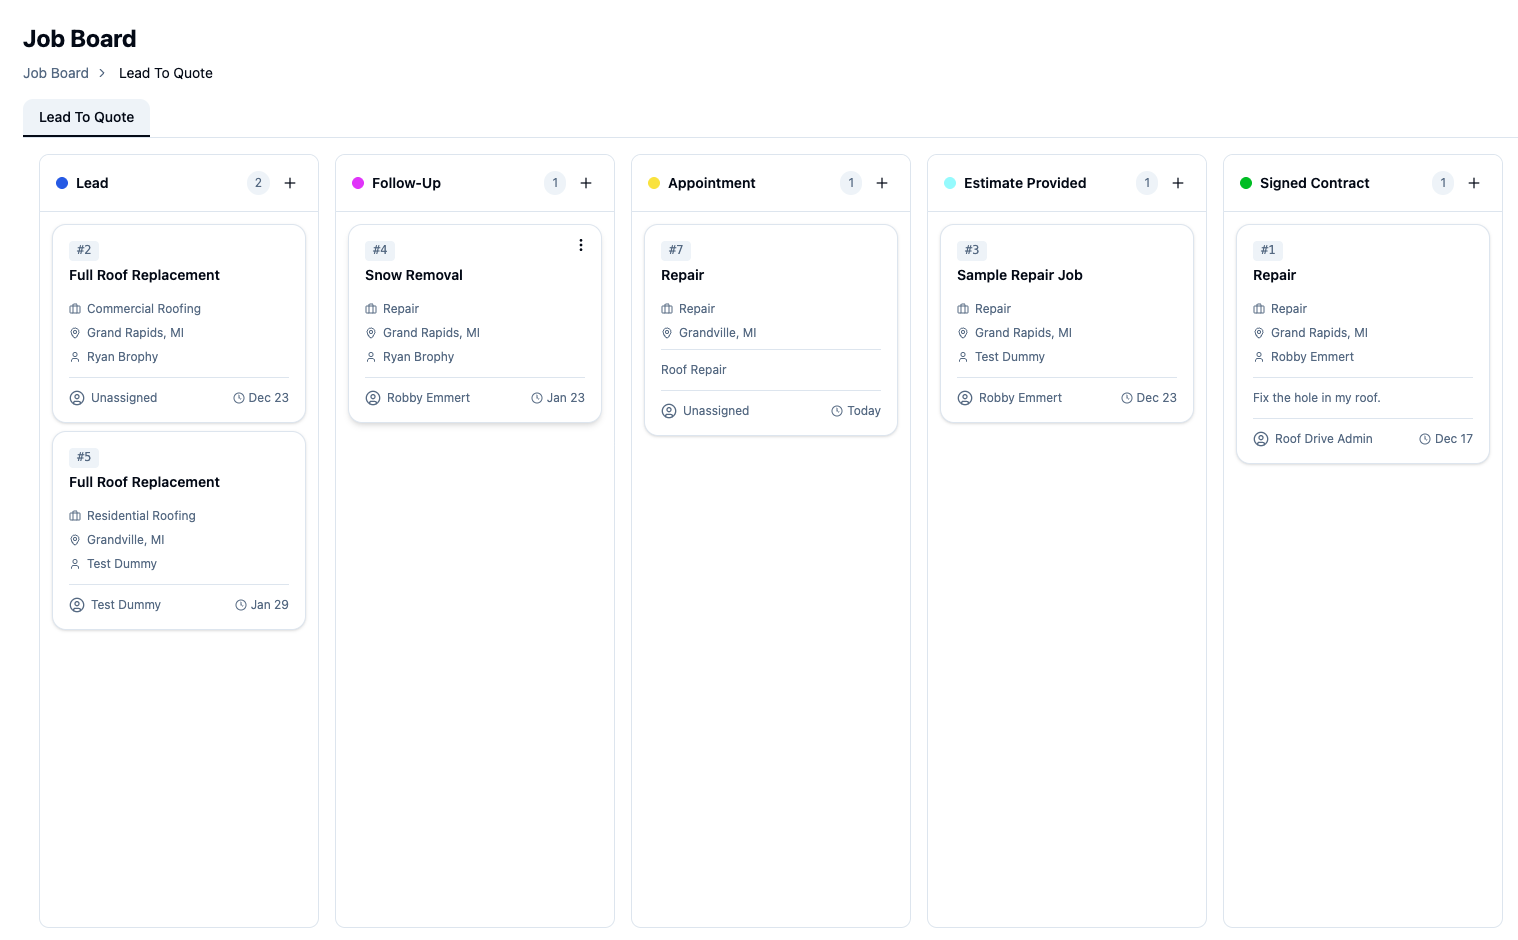Click the #3 job number badge
The width and height of the screenshot is (1518, 940).
point(972,250)
